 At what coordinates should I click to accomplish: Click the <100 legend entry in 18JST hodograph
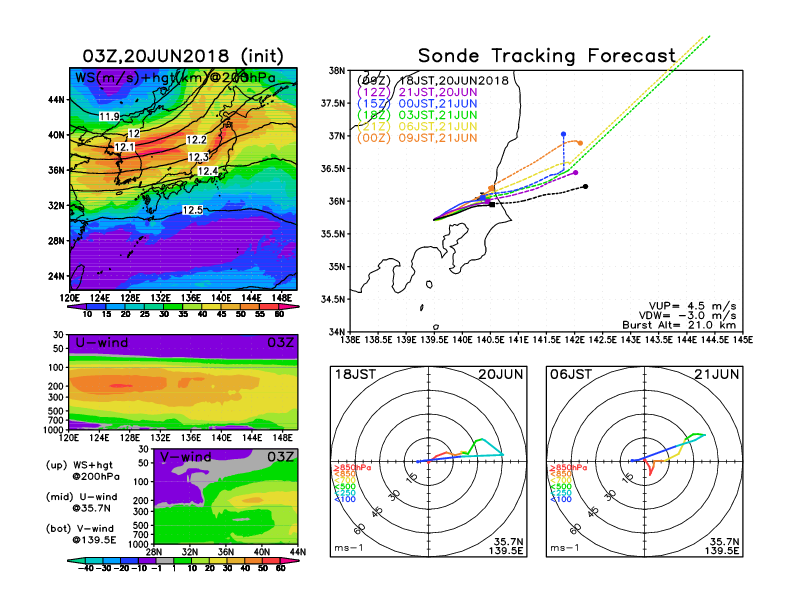pos(344,499)
